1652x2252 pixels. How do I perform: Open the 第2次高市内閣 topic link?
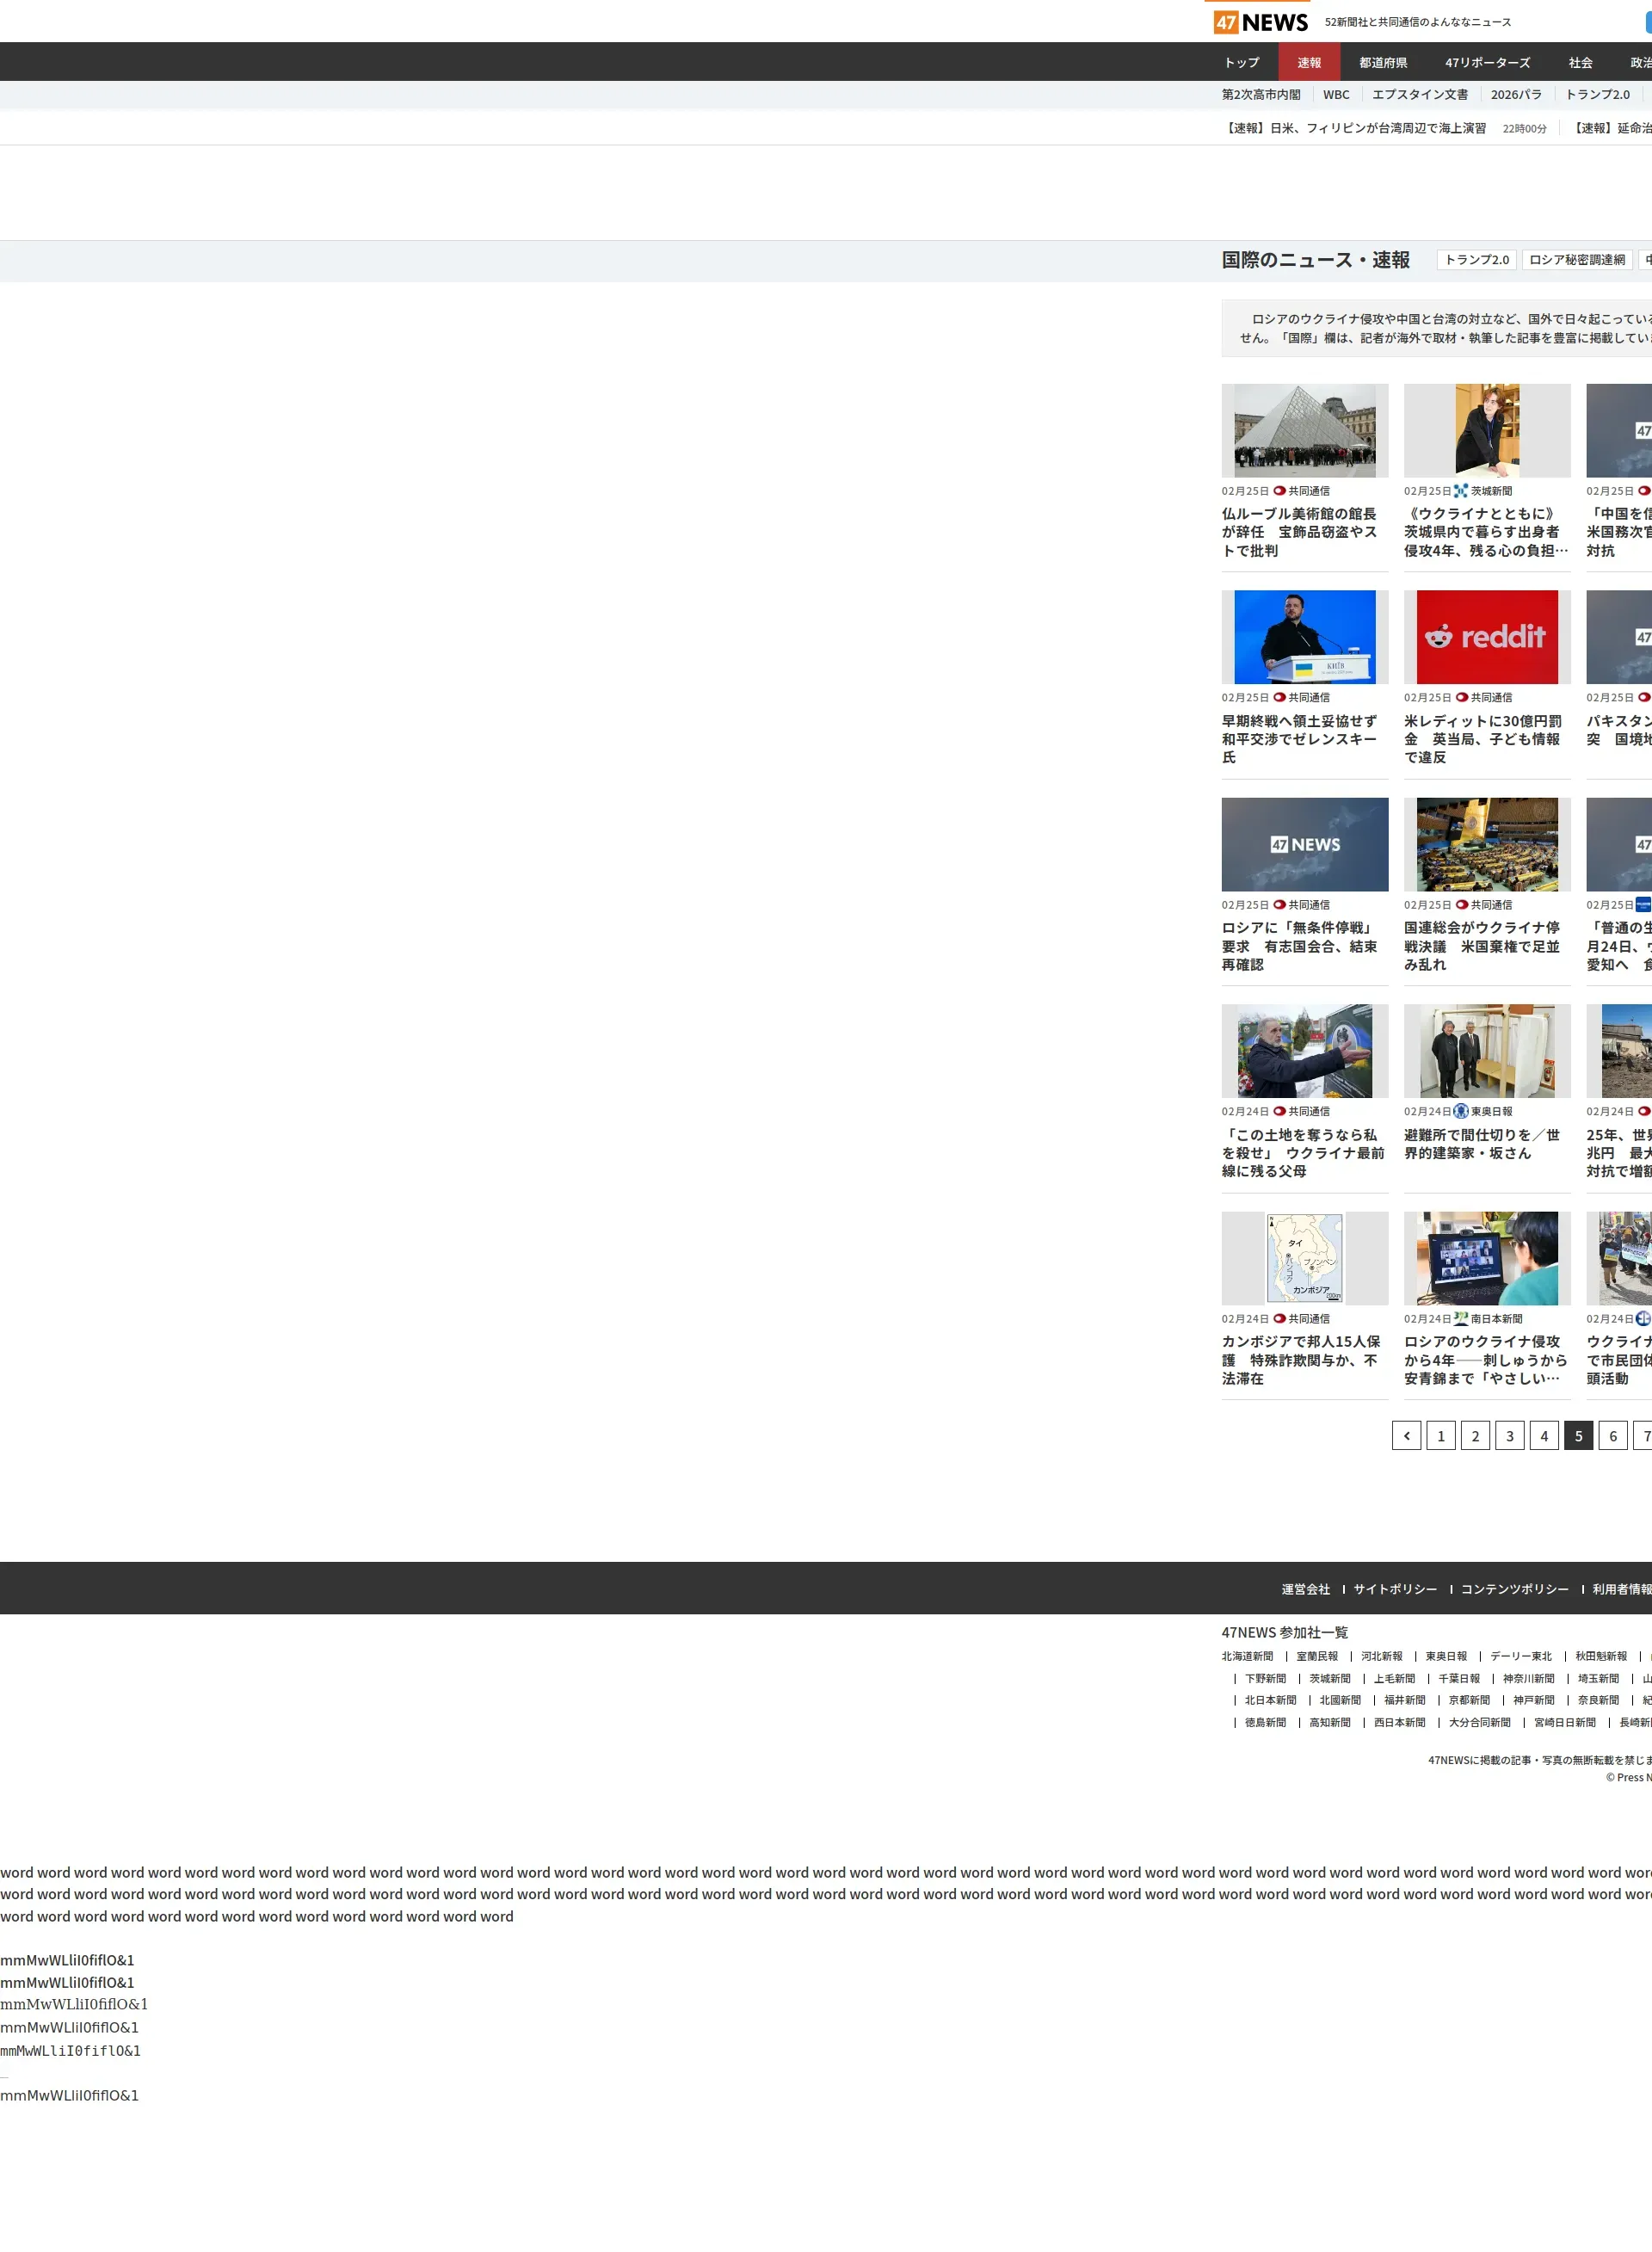coord(1261,95)
